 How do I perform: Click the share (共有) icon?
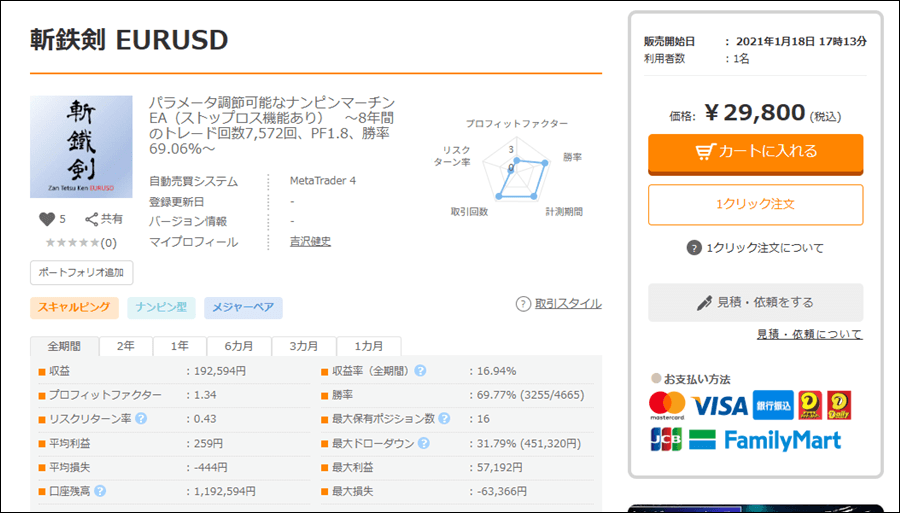click(92, 219)
